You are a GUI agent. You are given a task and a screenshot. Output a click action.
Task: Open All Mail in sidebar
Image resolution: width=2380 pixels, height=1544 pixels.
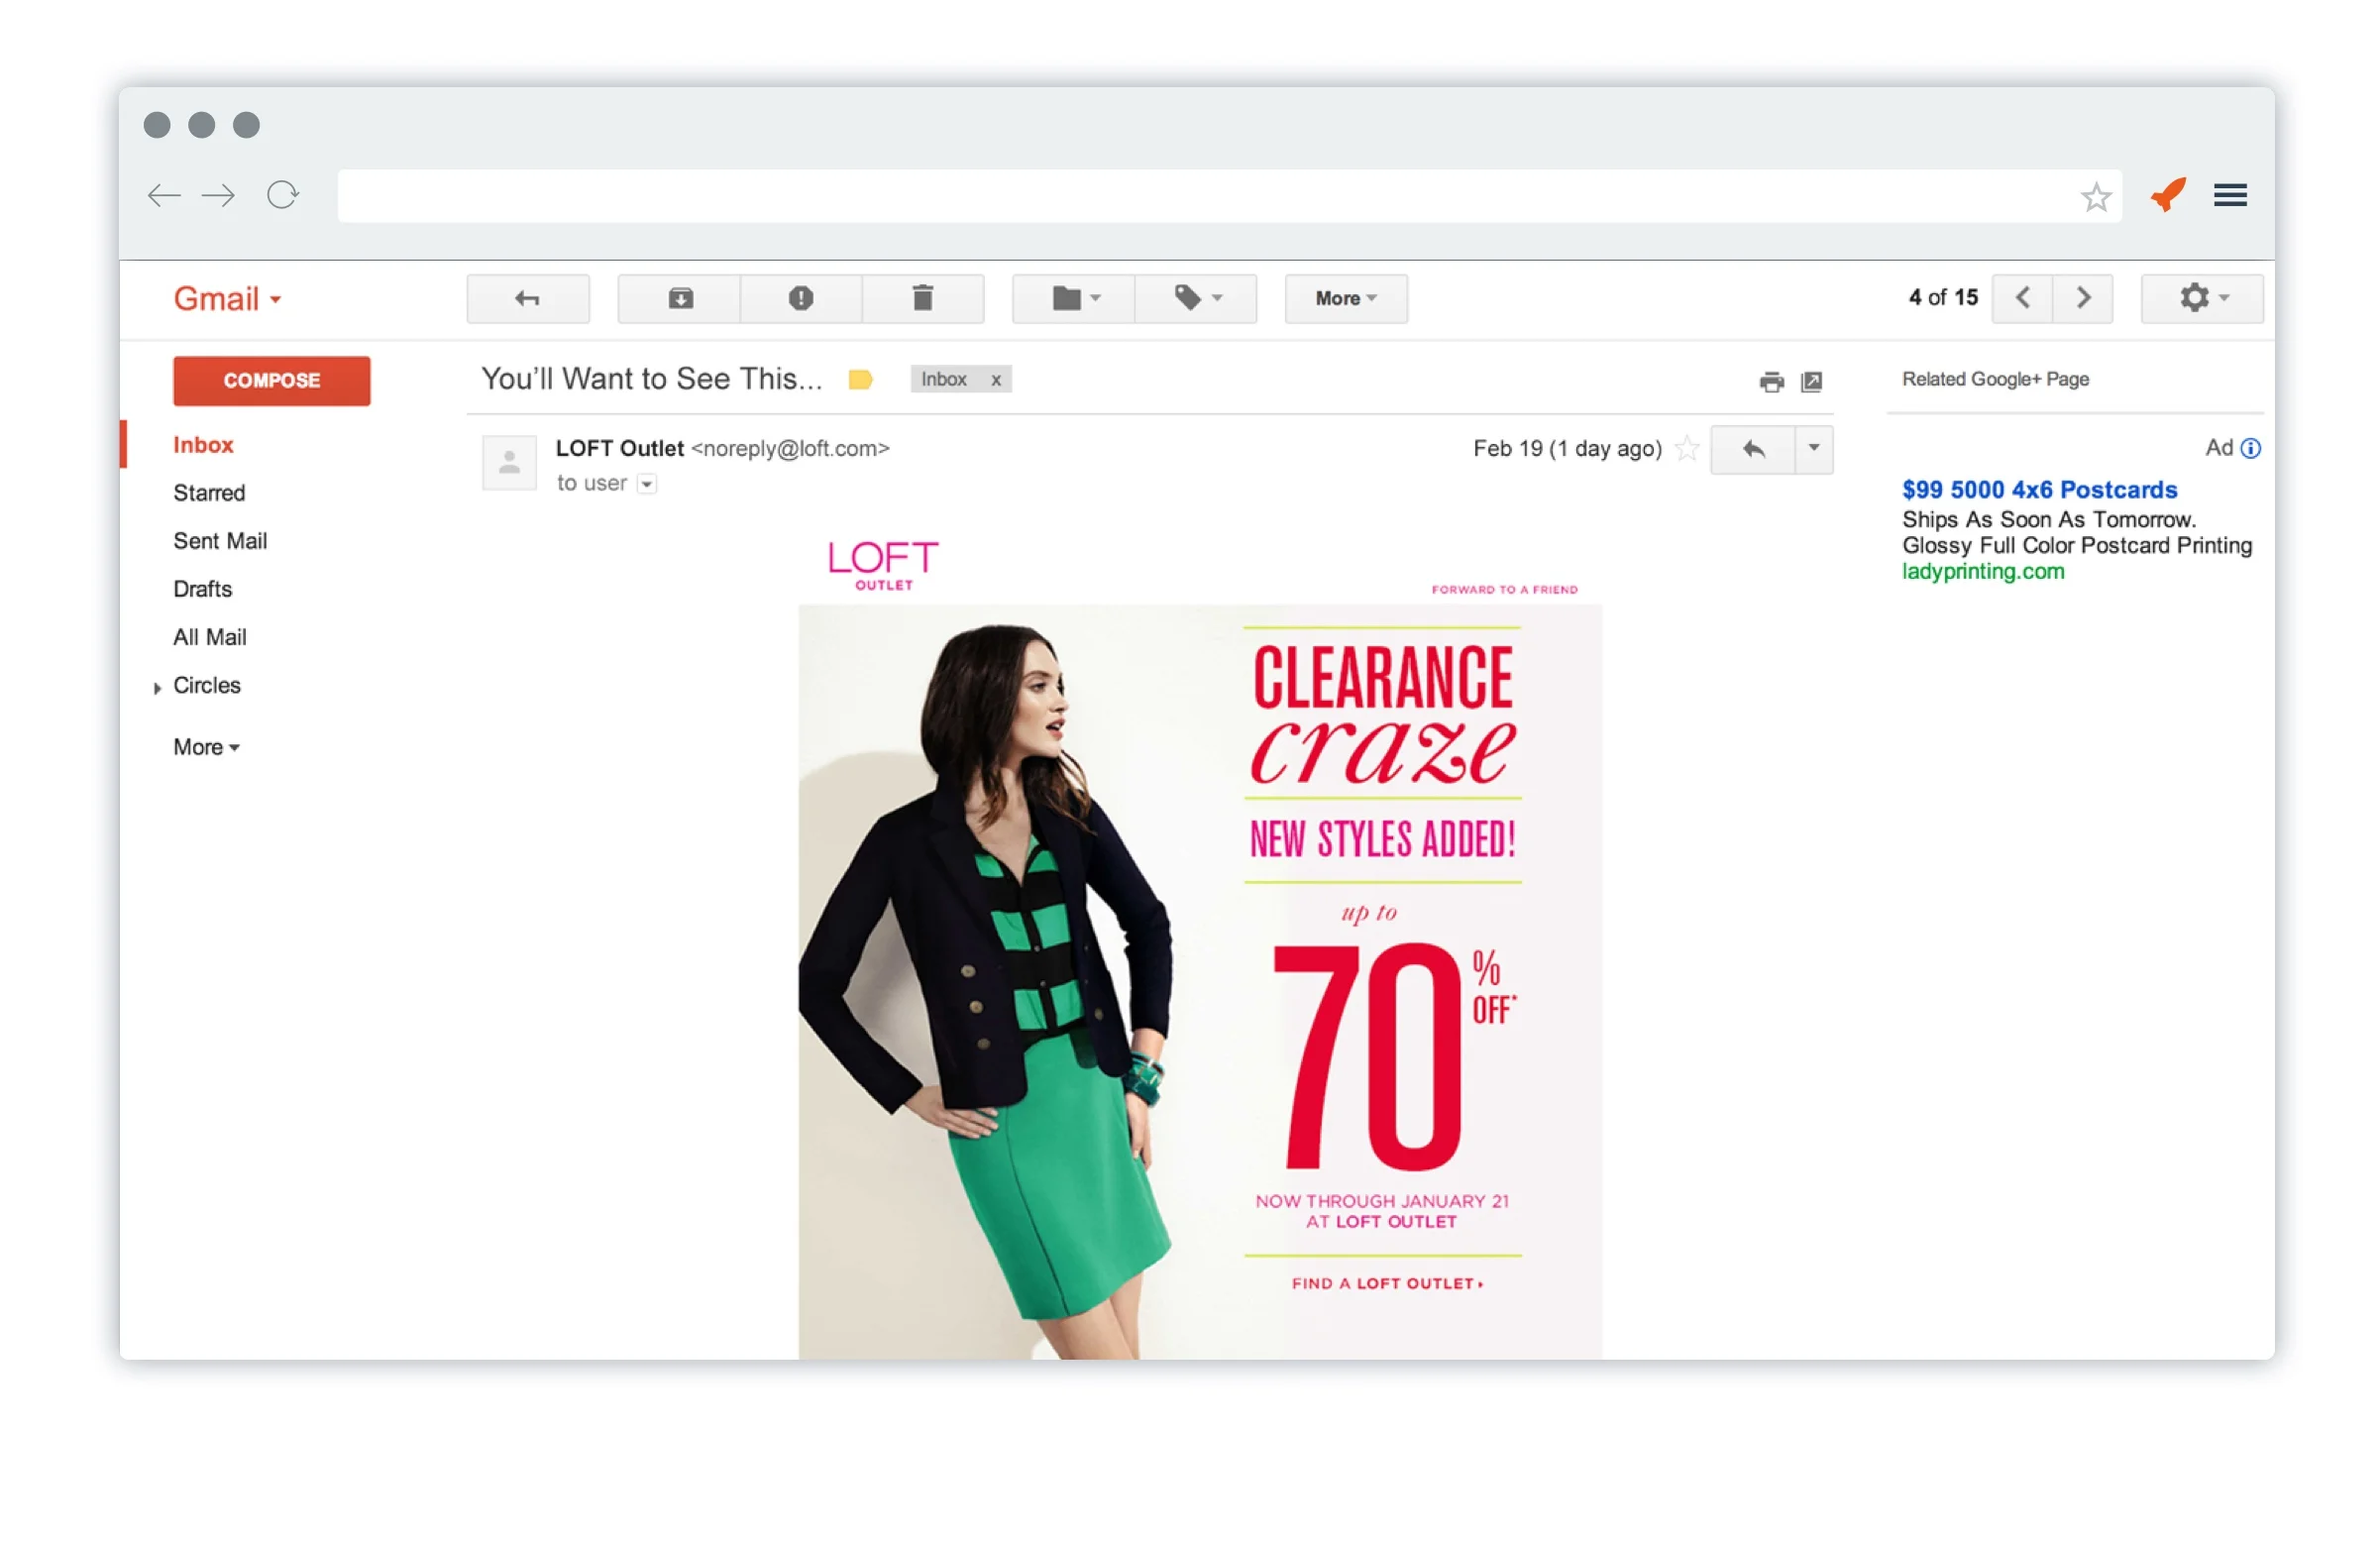coord(210,637)
